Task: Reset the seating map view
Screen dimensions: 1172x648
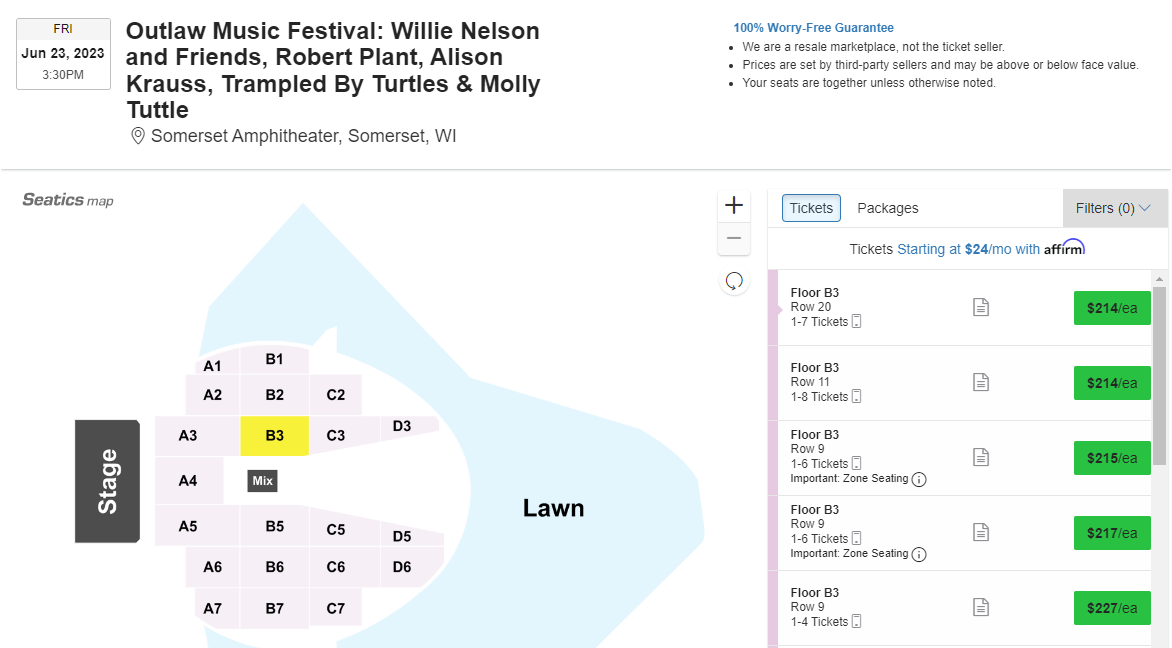Action: pos(734,281)
